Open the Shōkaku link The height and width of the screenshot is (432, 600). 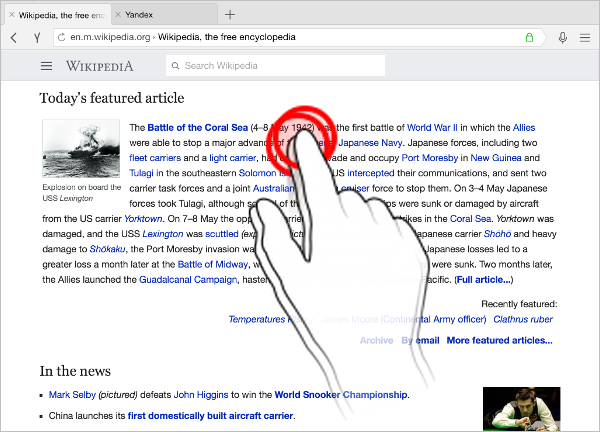(x=107, y=249)
